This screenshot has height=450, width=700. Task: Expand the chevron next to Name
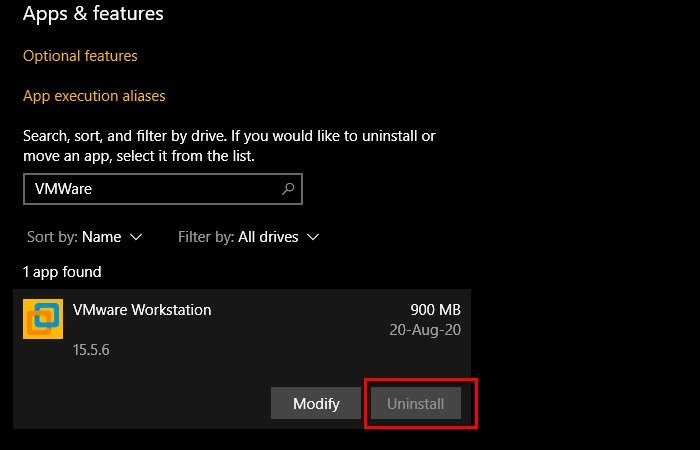tap(137, 237)
